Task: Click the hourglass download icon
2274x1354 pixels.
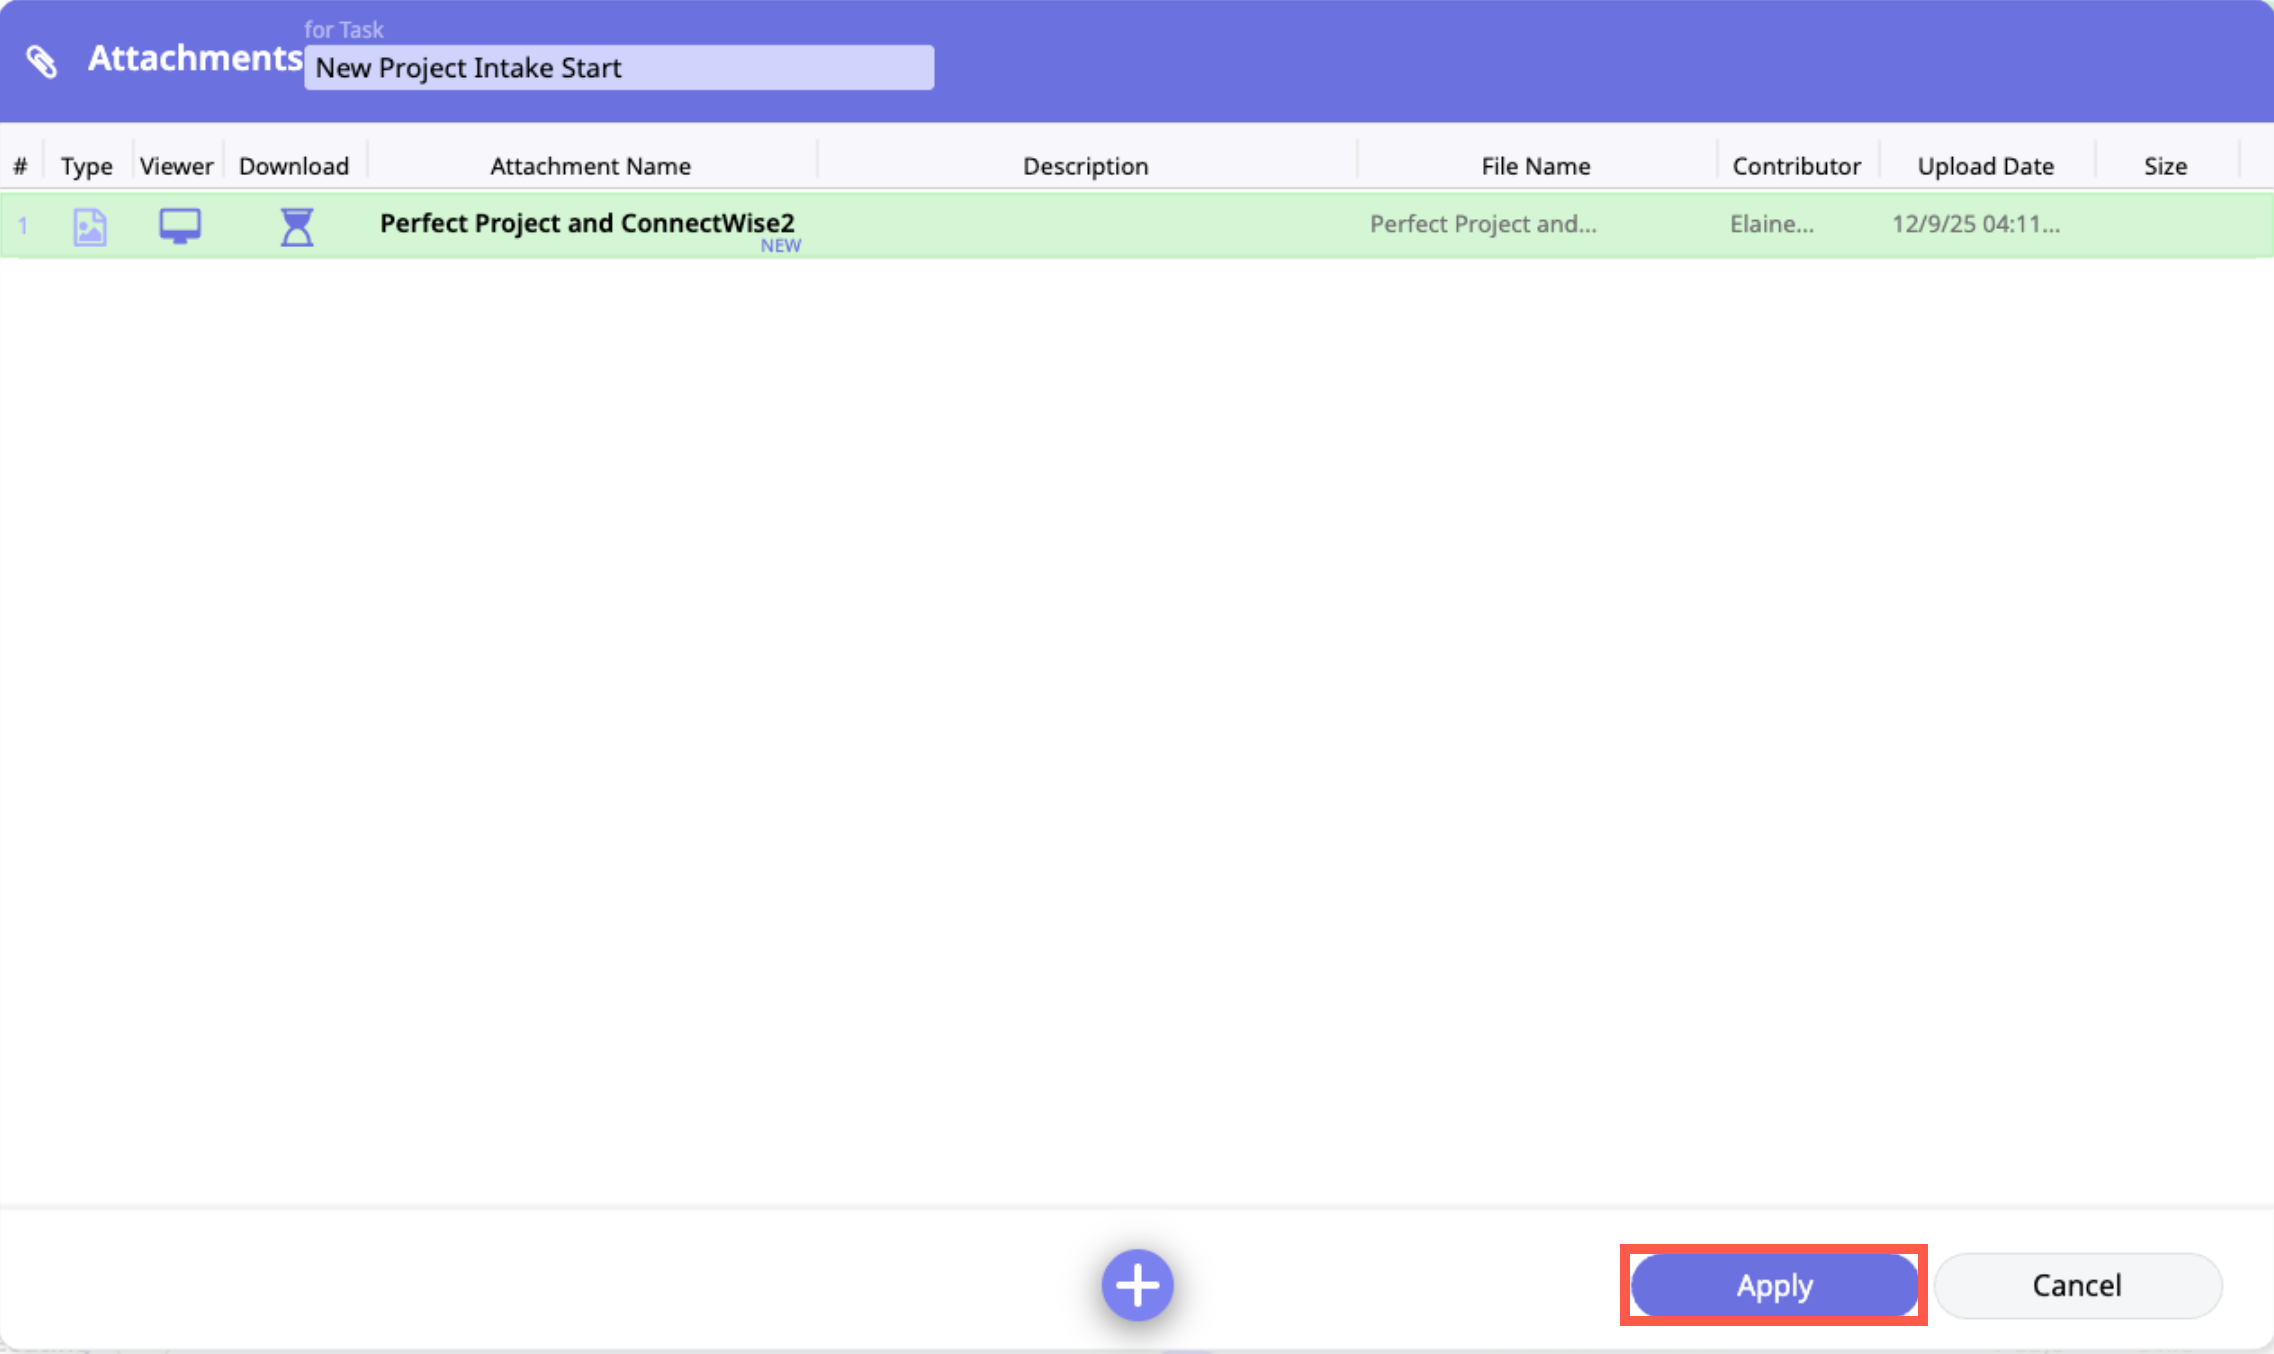Action: point(296,227)
